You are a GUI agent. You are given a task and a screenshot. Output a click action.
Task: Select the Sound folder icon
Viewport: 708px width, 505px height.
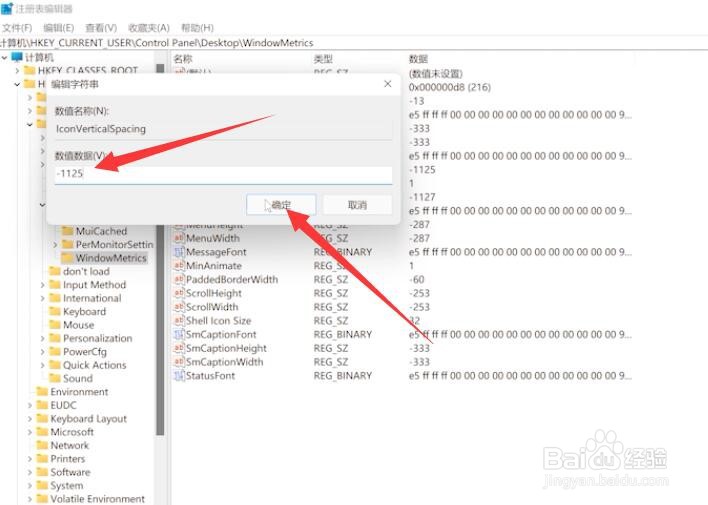[x=55, y=378]
